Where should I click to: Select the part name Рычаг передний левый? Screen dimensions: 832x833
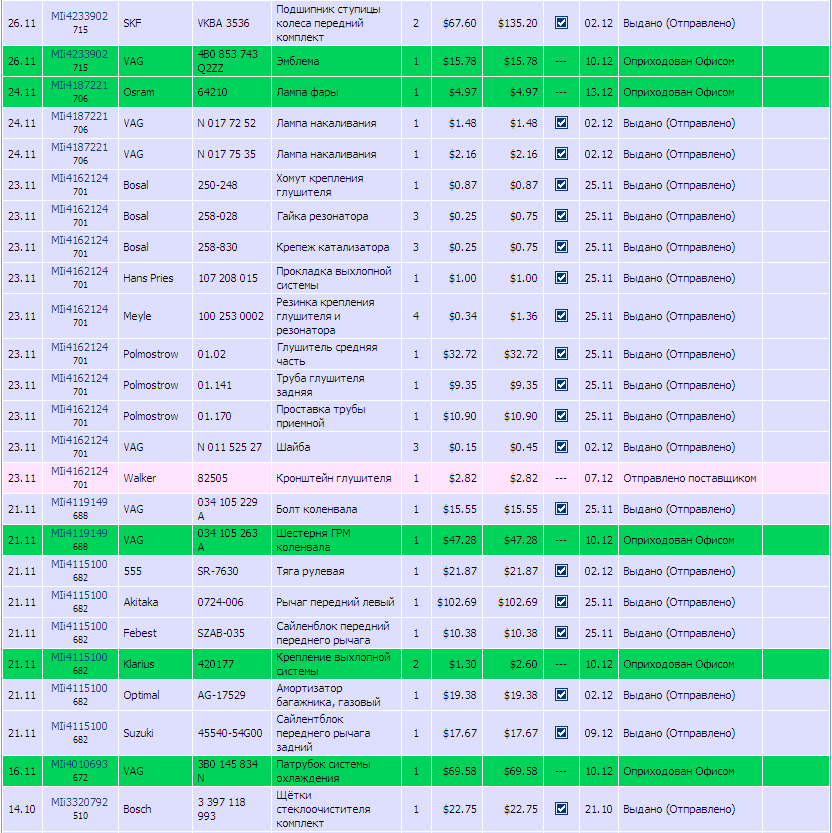(335, 602)
